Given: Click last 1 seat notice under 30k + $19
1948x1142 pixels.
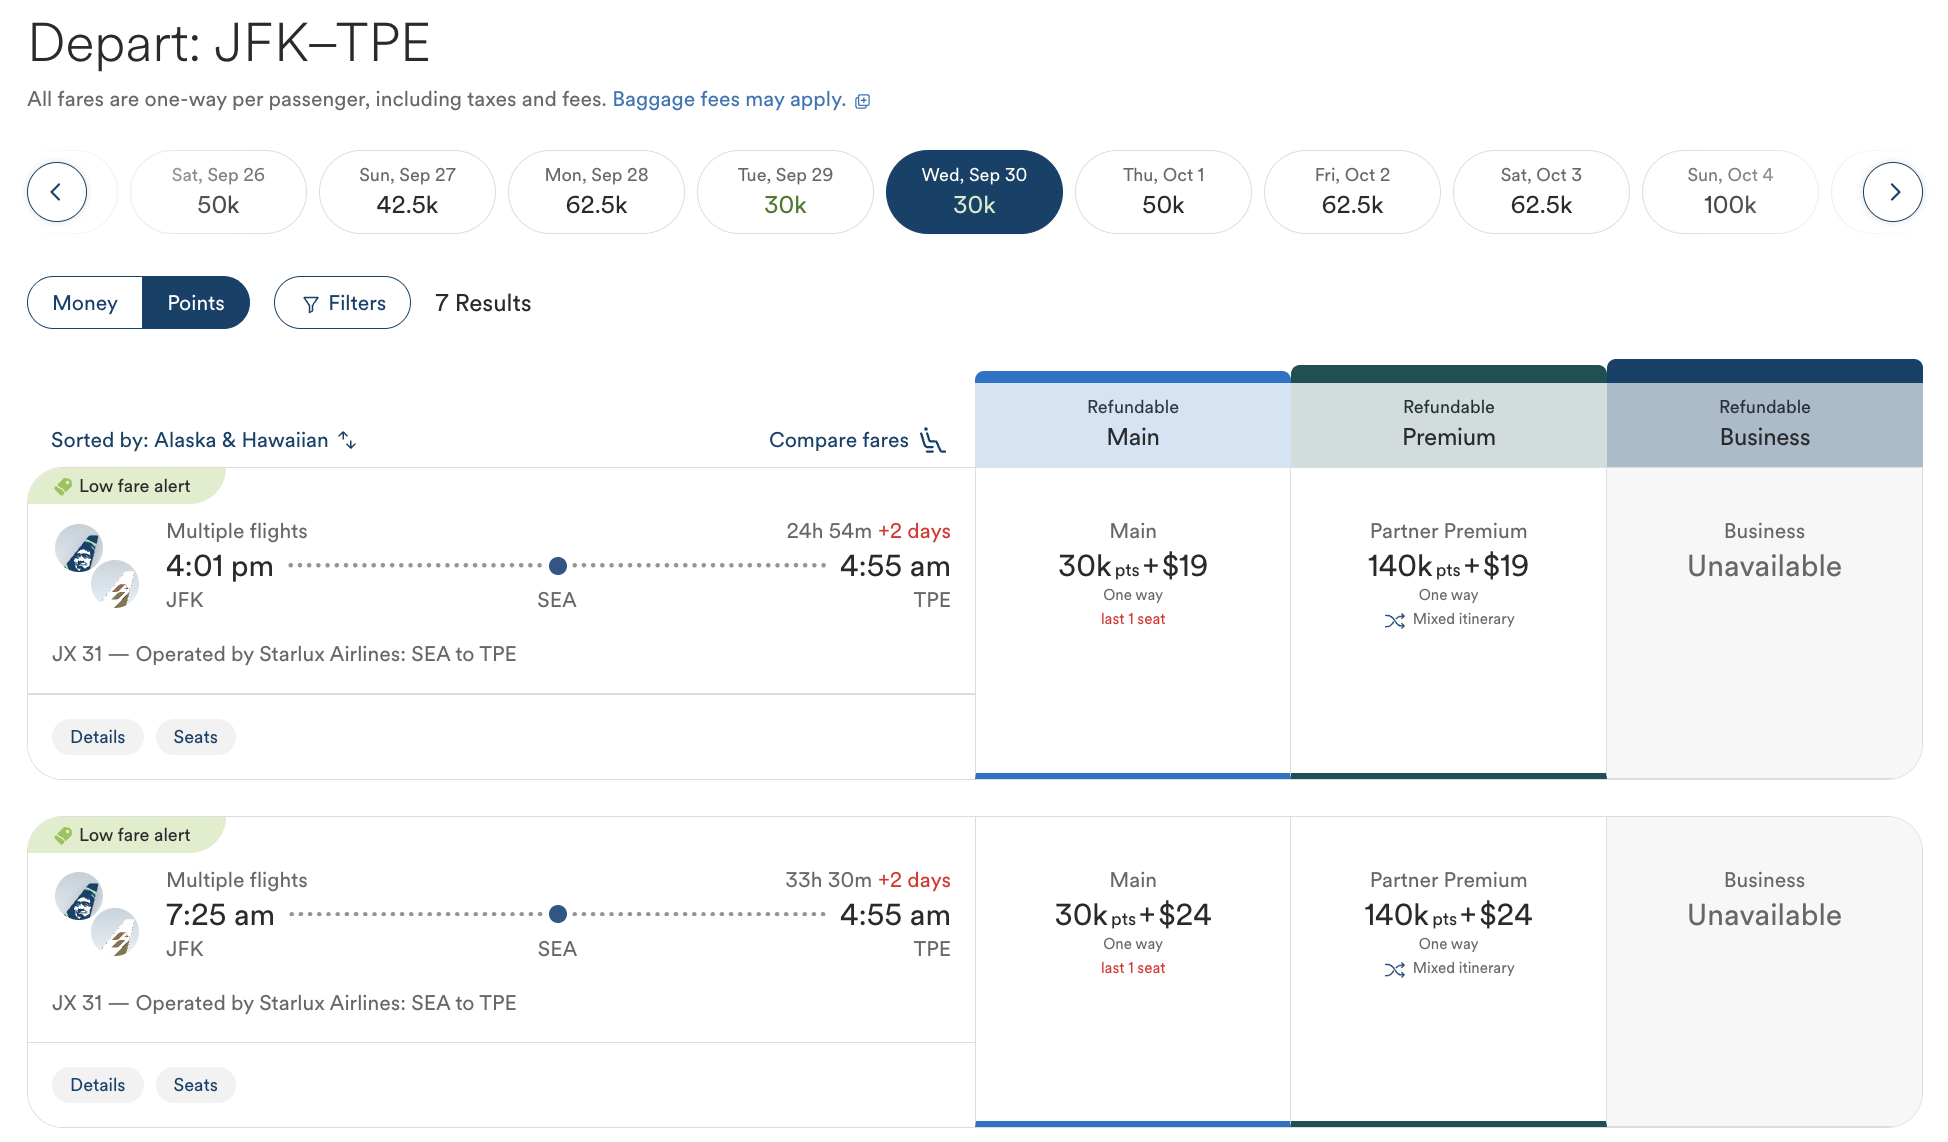Looking at the screenshot, I should coord(1133,619).
